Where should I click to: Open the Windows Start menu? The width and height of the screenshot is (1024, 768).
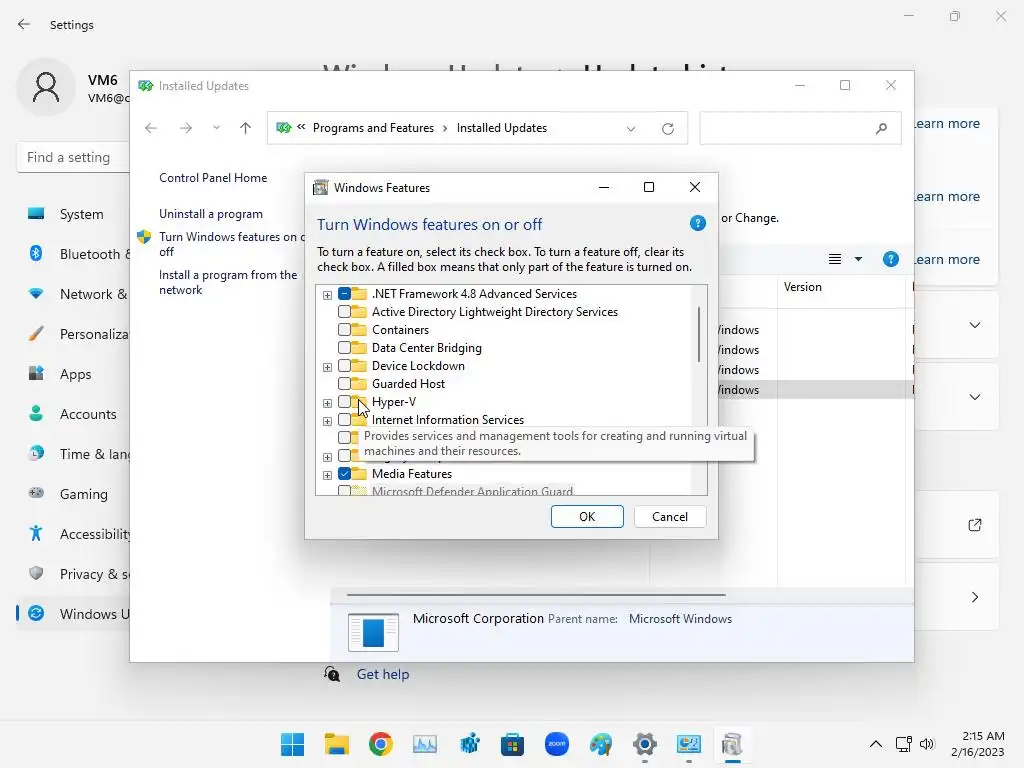(292, 744)
